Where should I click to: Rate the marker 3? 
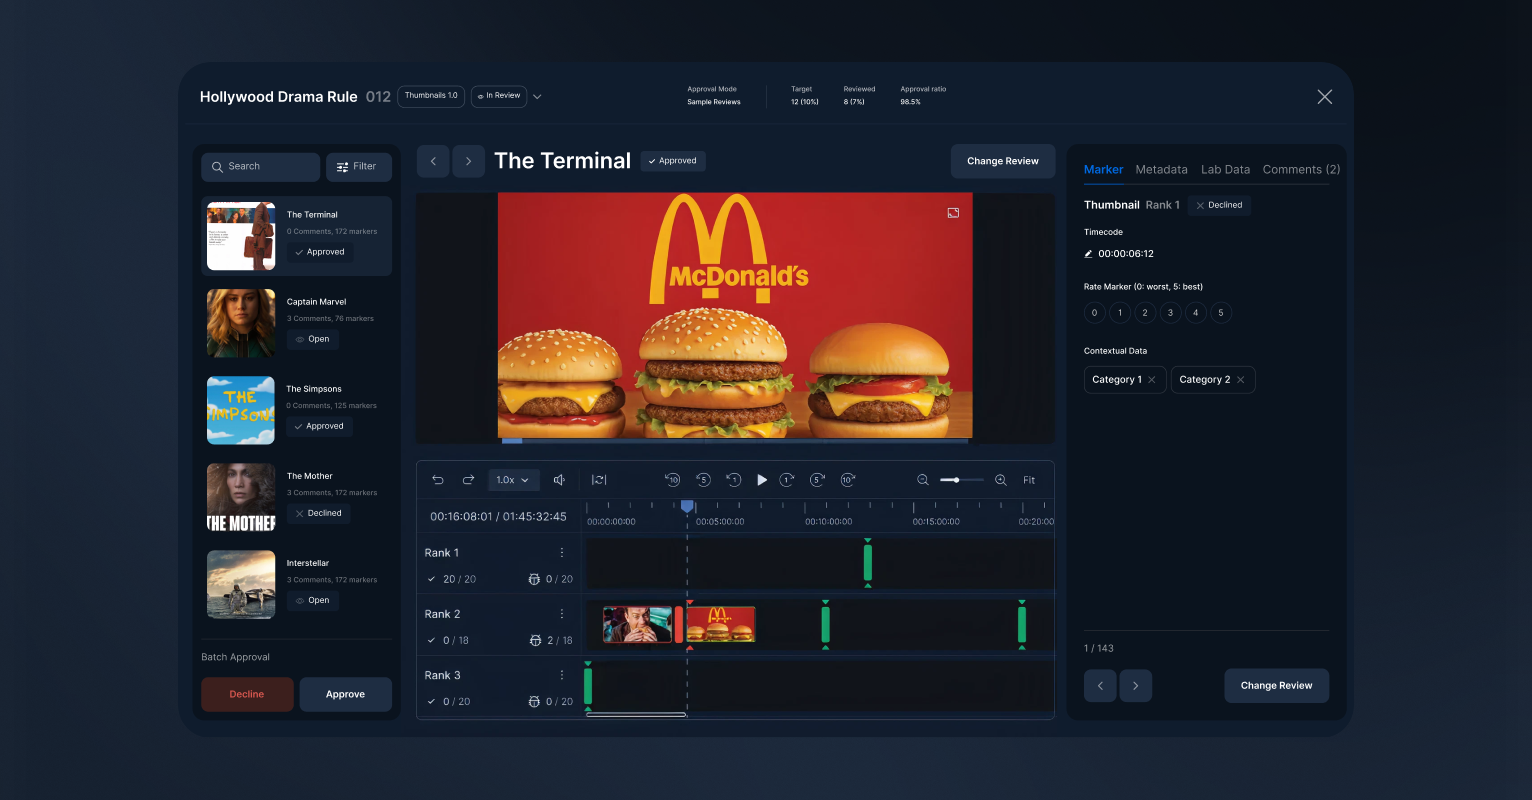[1170, 313]
